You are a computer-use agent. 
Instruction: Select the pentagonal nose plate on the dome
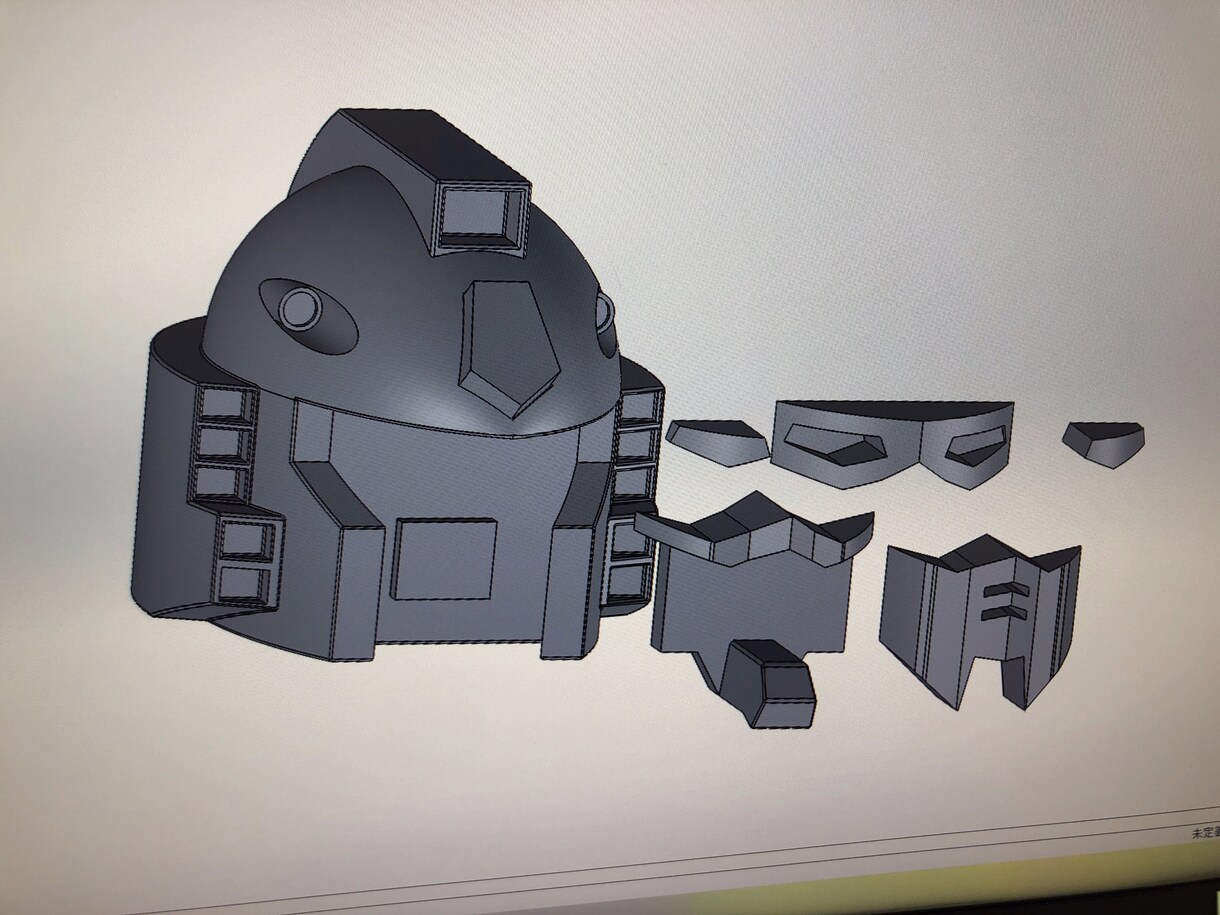click(x=511, y=347)
